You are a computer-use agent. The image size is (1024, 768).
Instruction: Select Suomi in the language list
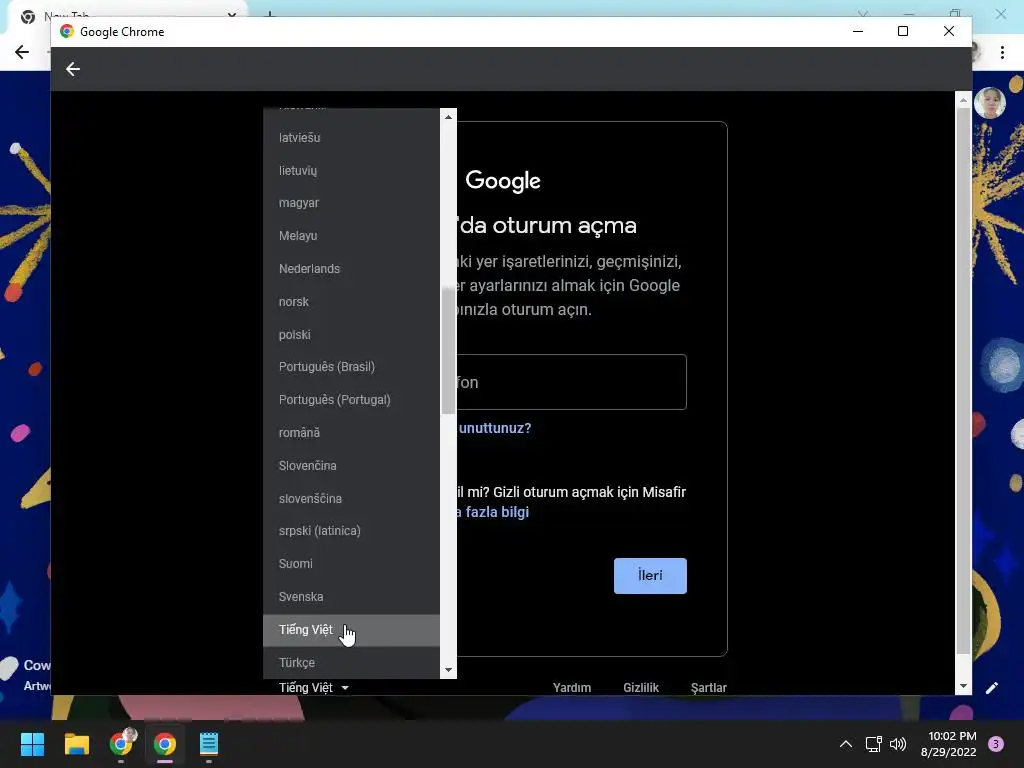351,564
